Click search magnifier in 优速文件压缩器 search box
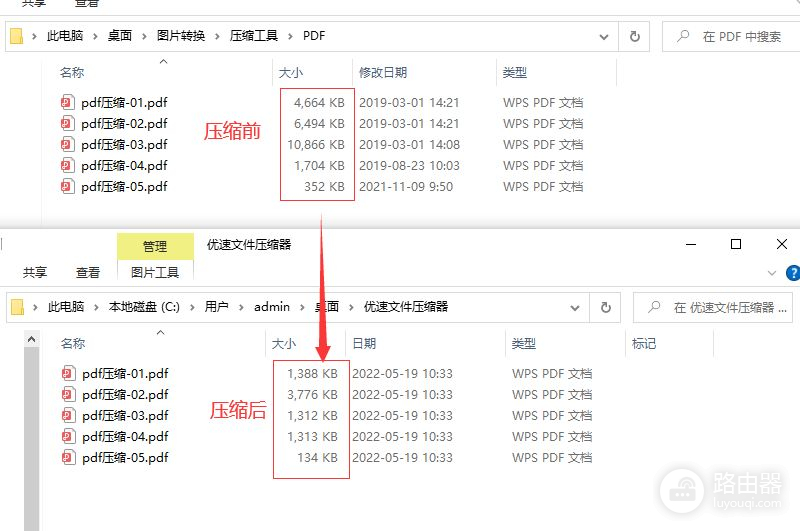Screen dimensions: 800x531 [654, 307]
